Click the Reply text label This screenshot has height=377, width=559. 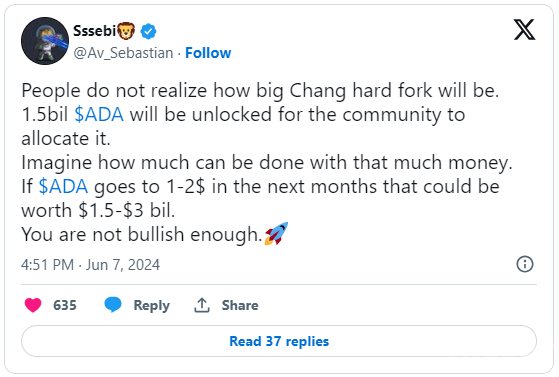point(152,306)
